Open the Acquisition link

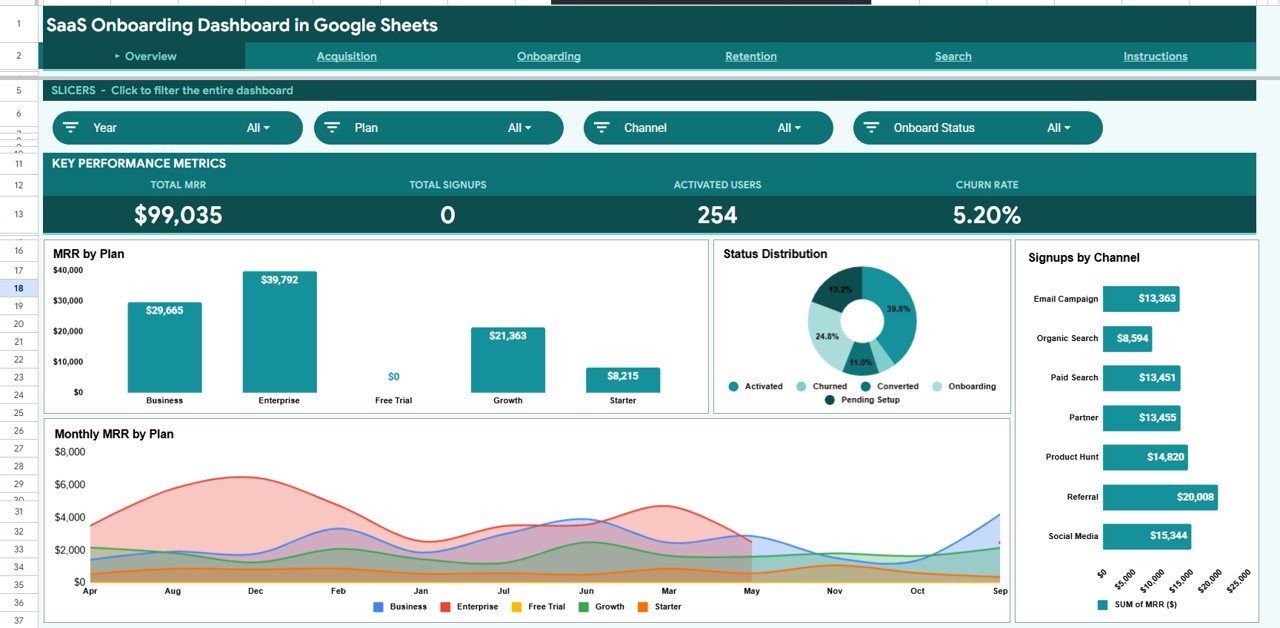(x=347, y=56)
